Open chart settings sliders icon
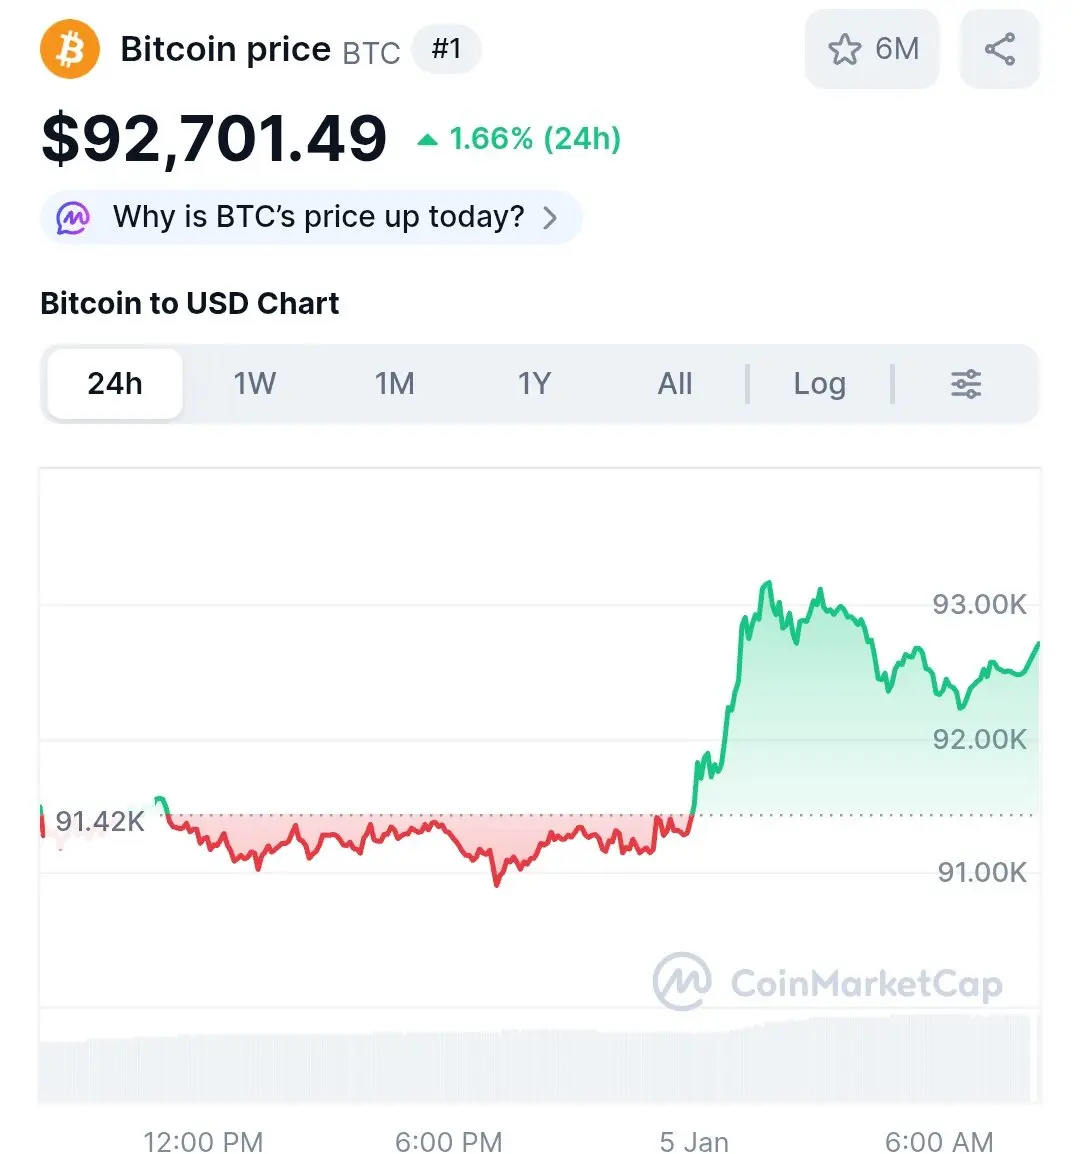 coord(966,384)
